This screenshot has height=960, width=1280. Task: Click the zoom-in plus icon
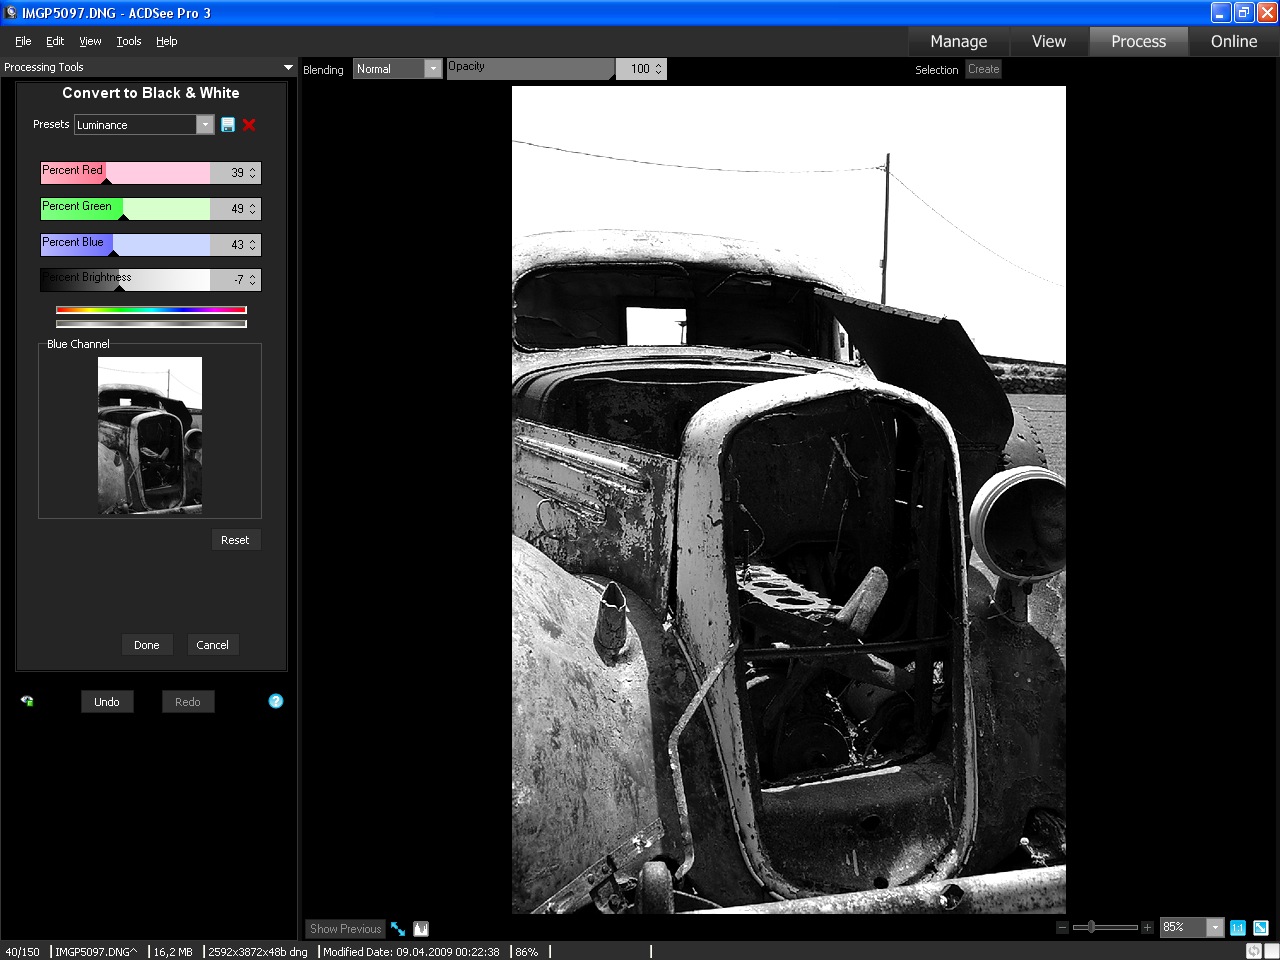(1147, 928)
